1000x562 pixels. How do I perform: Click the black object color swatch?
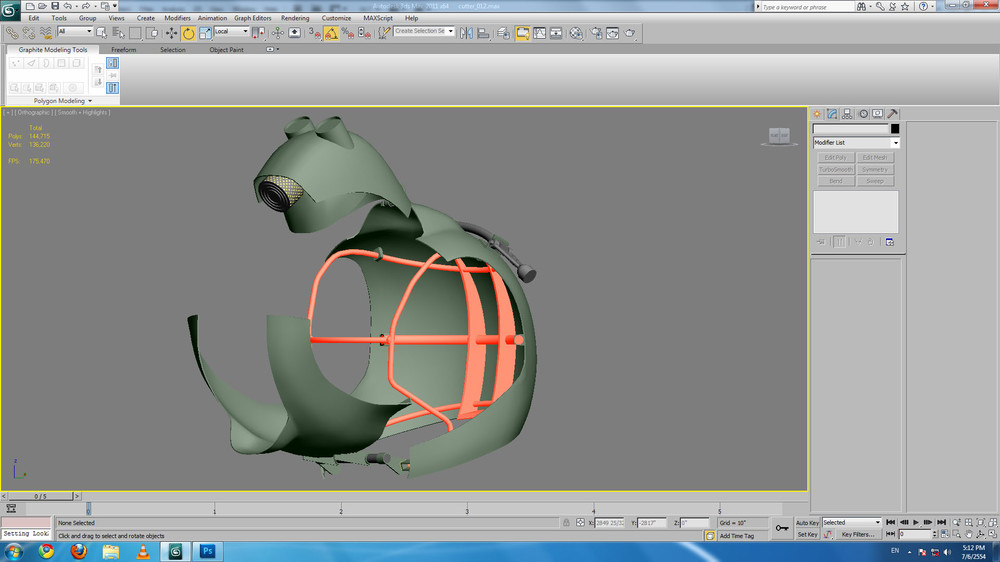[895, 129]
